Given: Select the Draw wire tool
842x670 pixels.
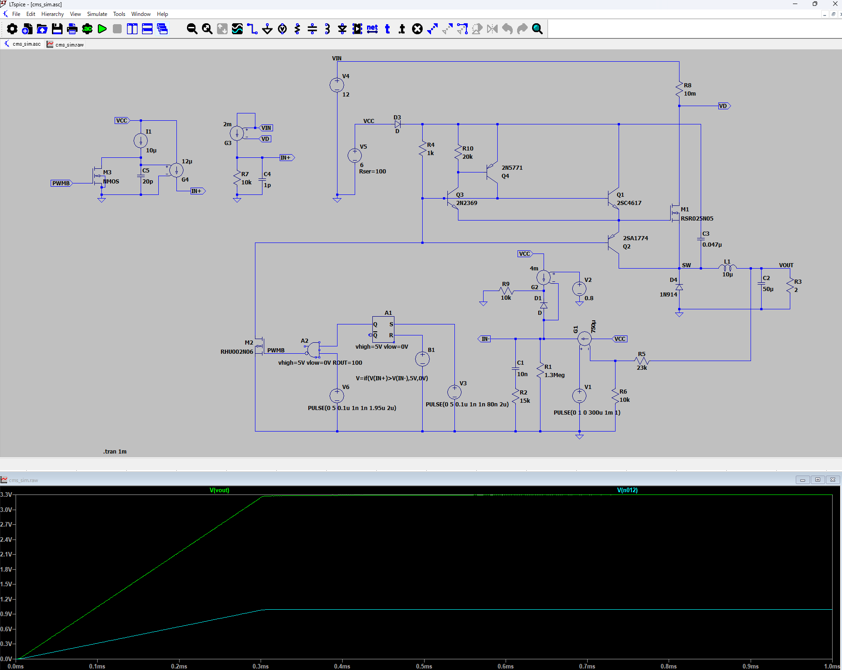Looking at the screenshot, I should [252, 29].
